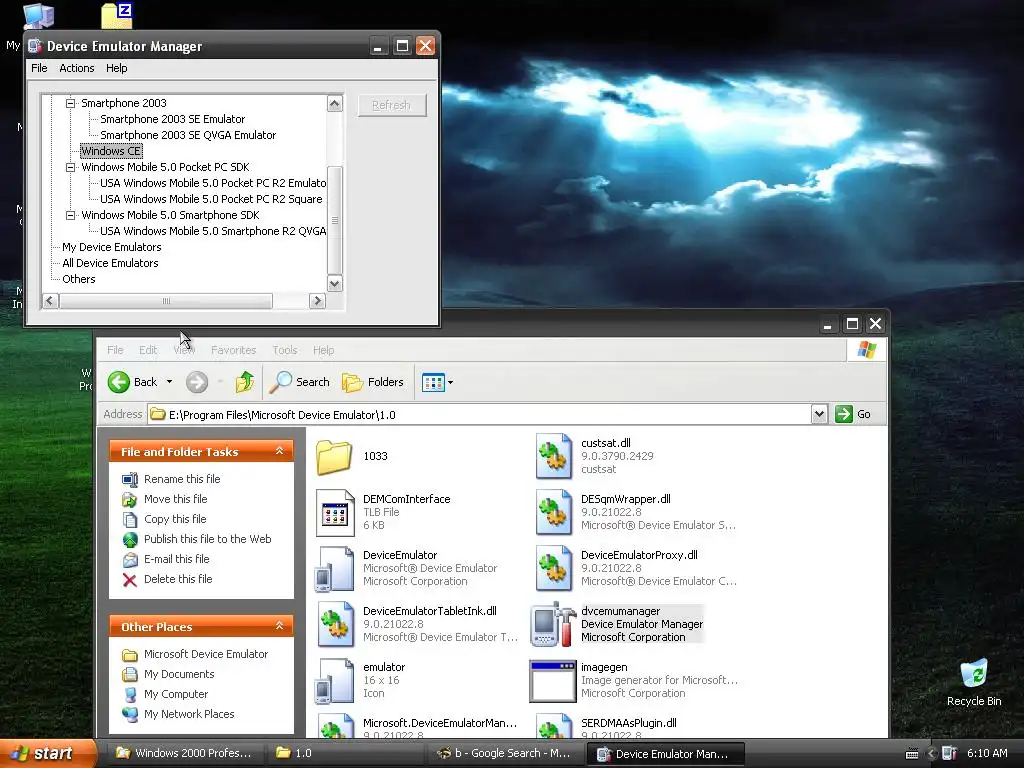Select My Device Emulators tree item
This screenshot has height=768, width=1024.
pyautogui.click(x=112, y=248)
